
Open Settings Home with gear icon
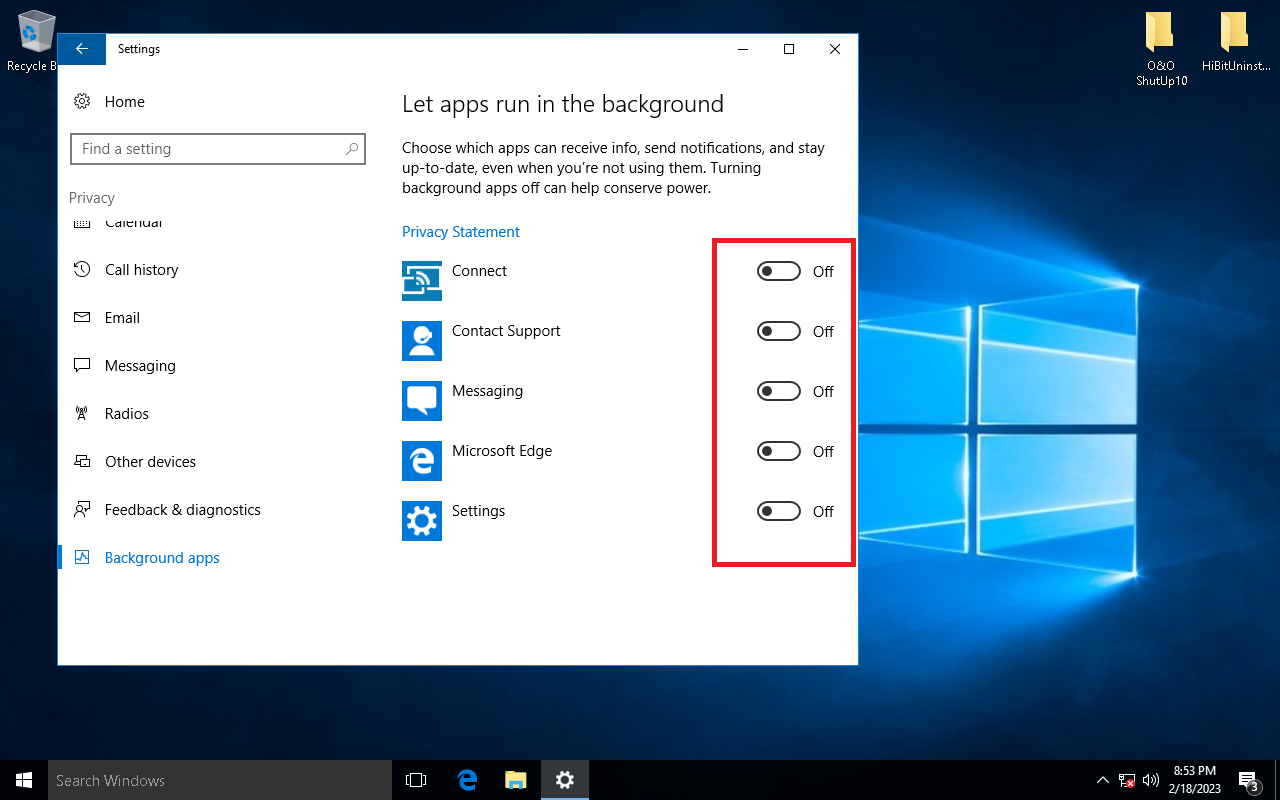coord(83,102)
